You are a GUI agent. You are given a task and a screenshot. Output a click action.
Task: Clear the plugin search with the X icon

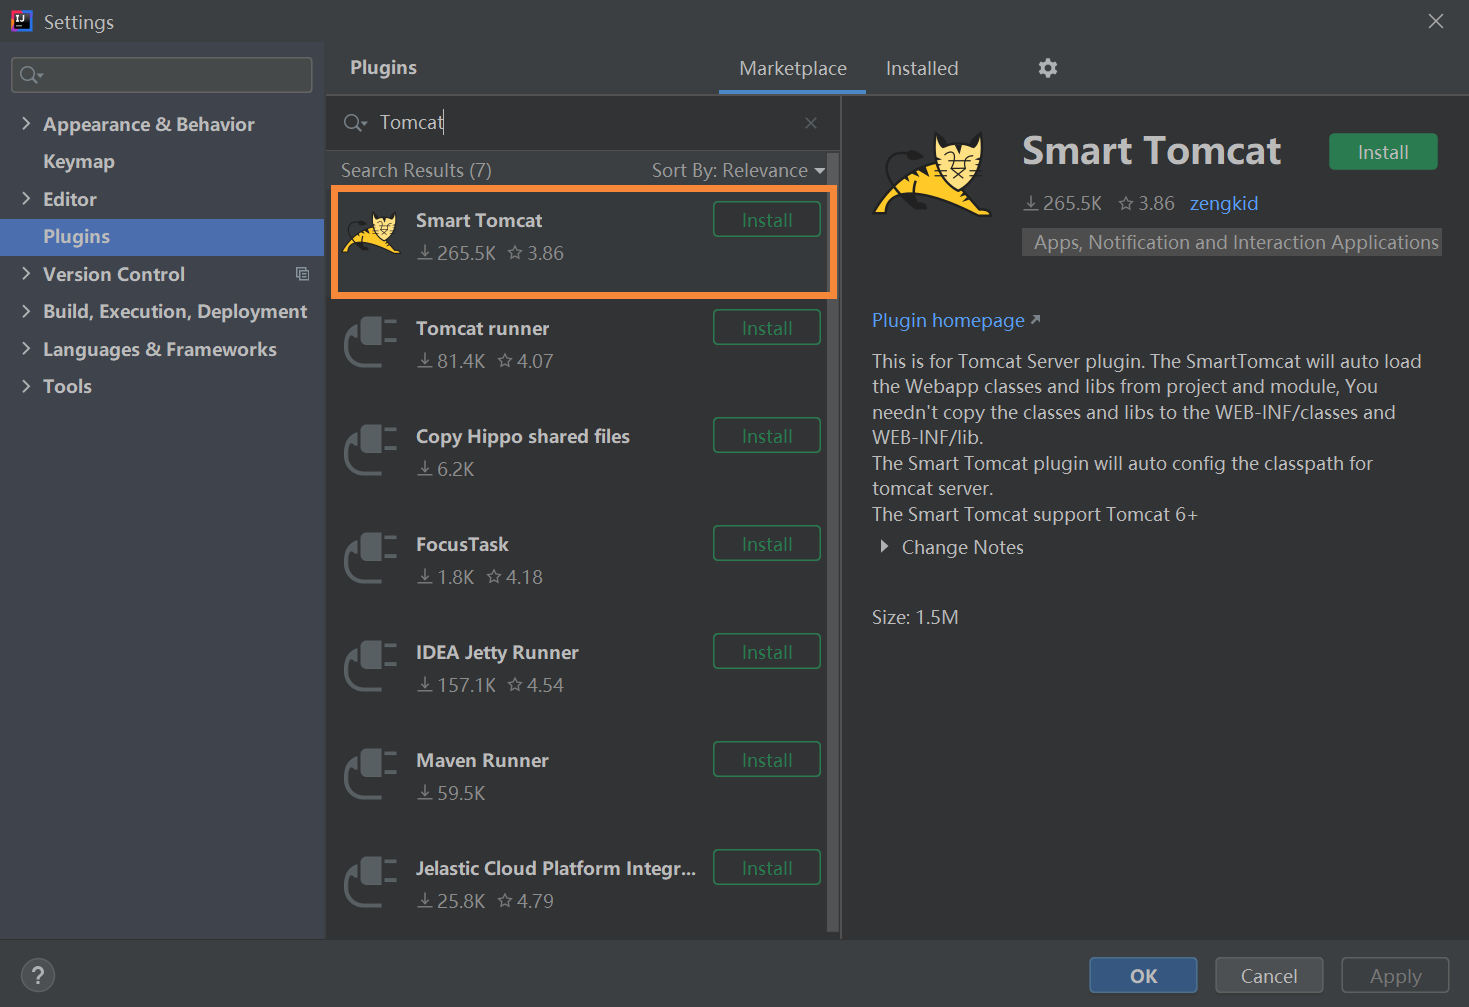811,123
